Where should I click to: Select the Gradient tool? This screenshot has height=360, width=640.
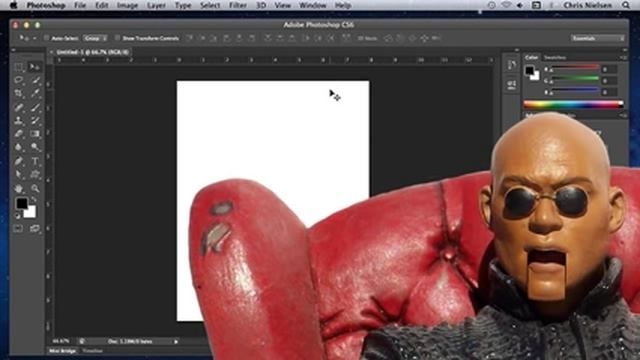[35, 134]
